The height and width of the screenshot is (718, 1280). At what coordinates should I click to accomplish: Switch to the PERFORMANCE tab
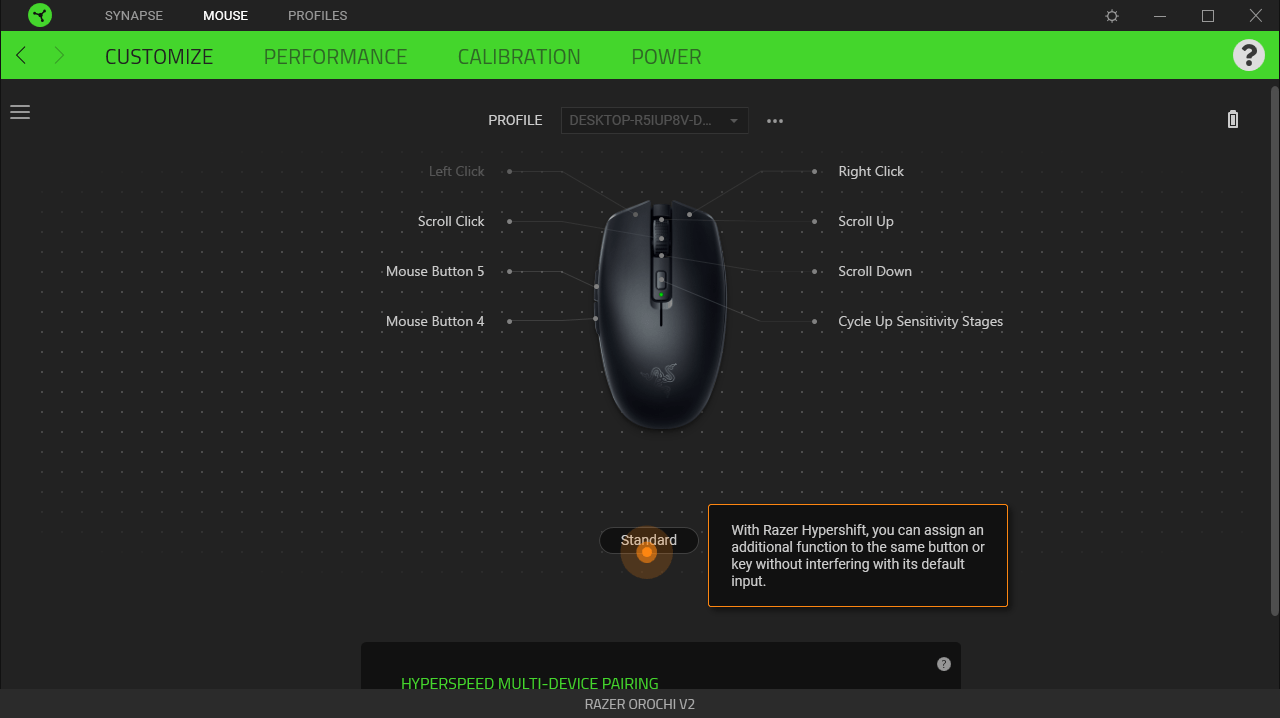tap(335, 57)
